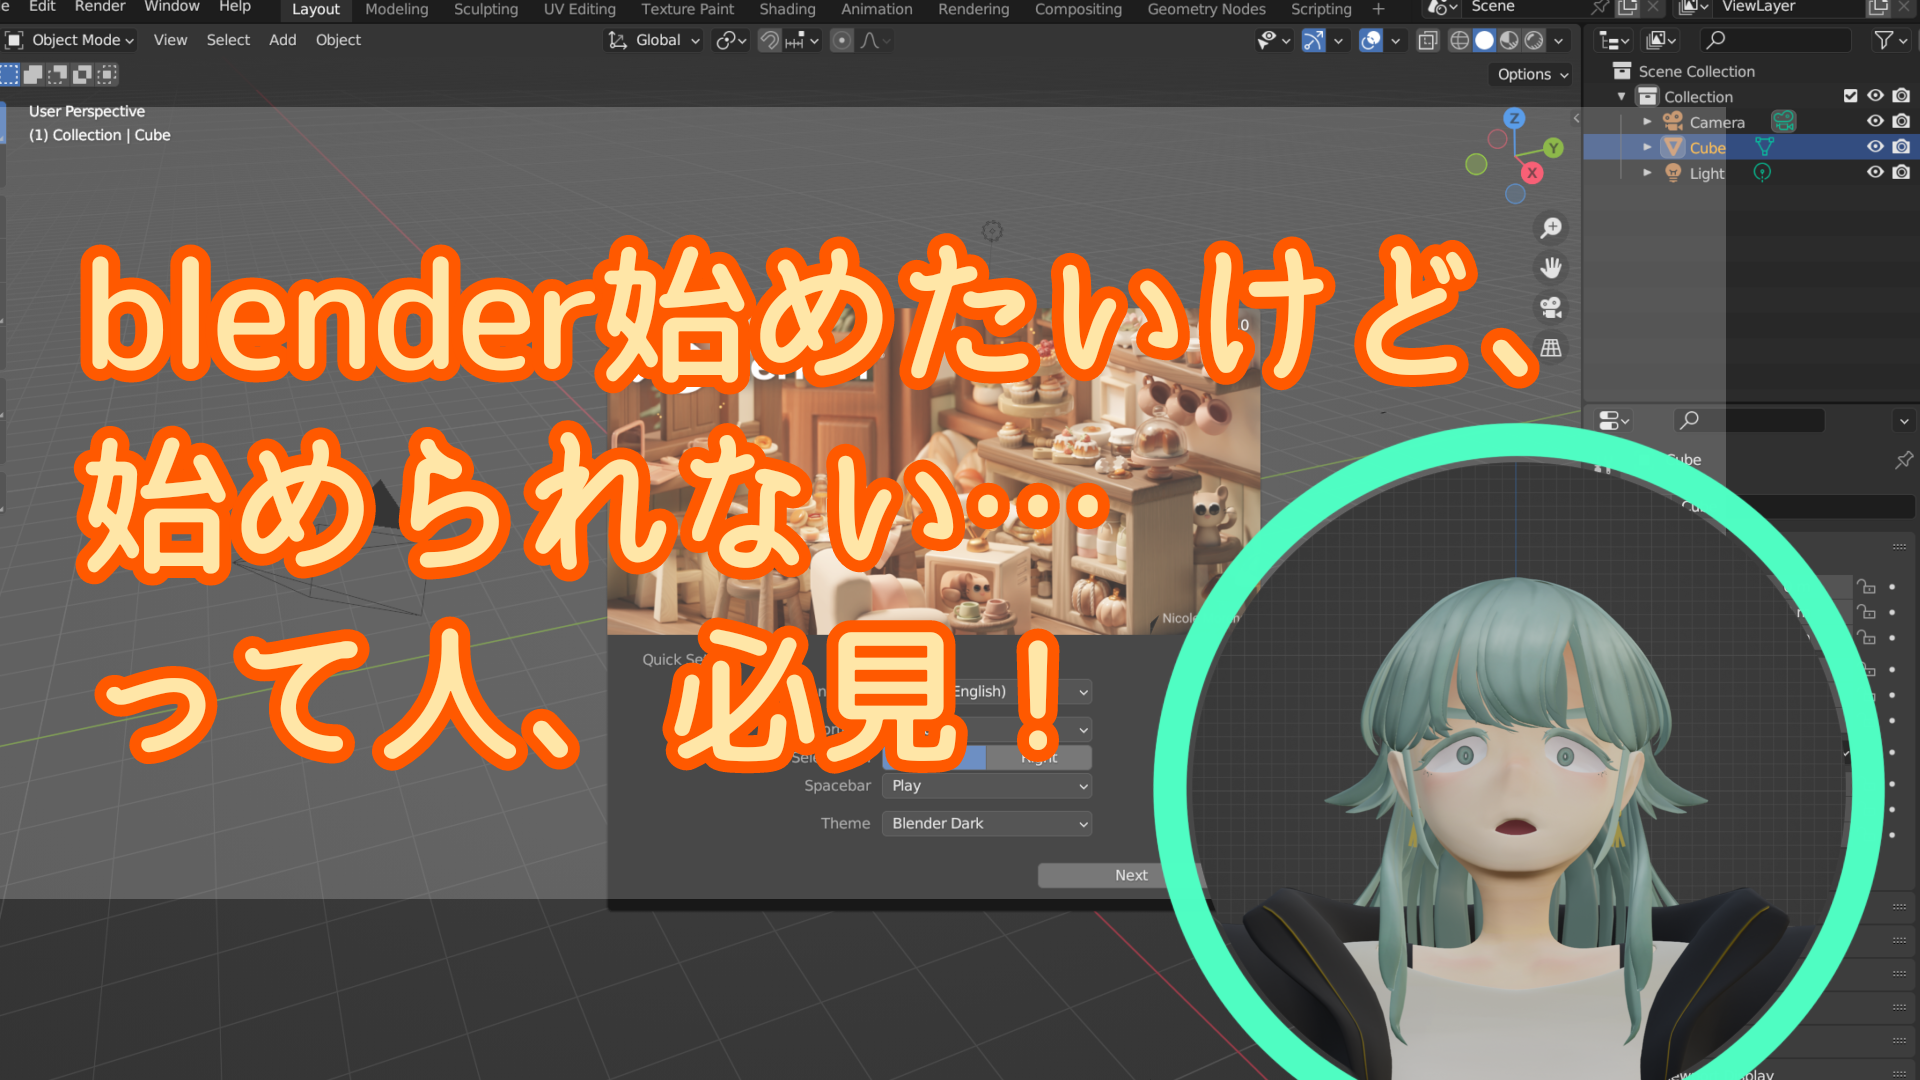
Task: Open the Options dropdown in viewport
Action: pyautogui.click(x=1532, y=74)
